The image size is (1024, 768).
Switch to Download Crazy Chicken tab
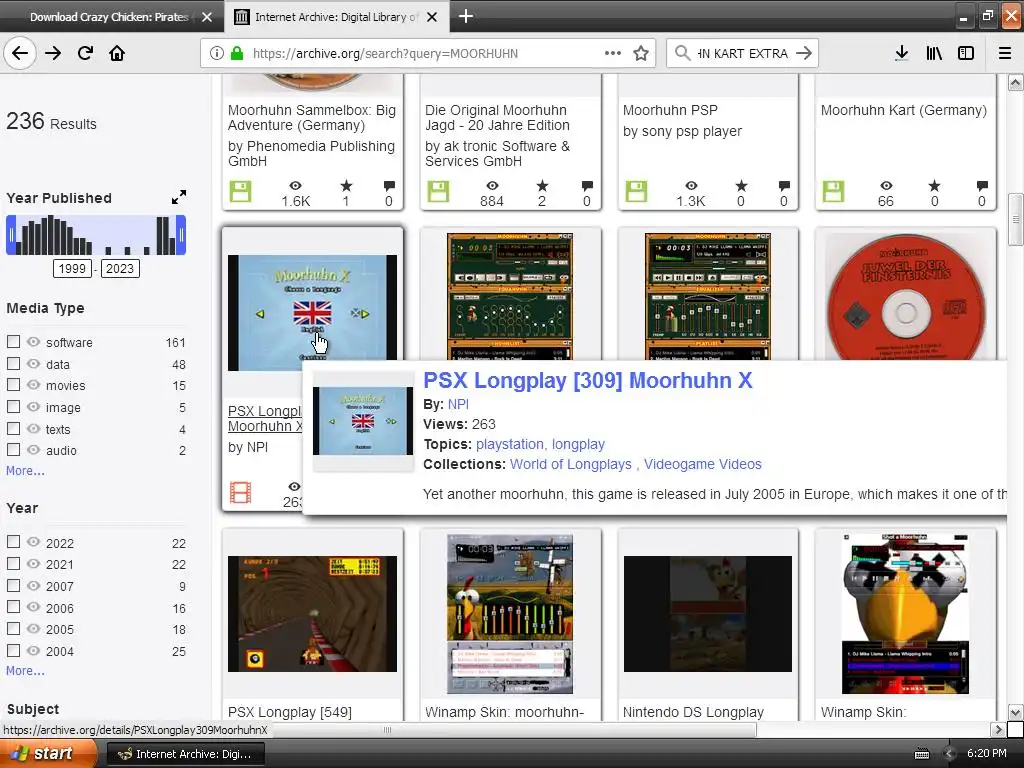[109, 17]
